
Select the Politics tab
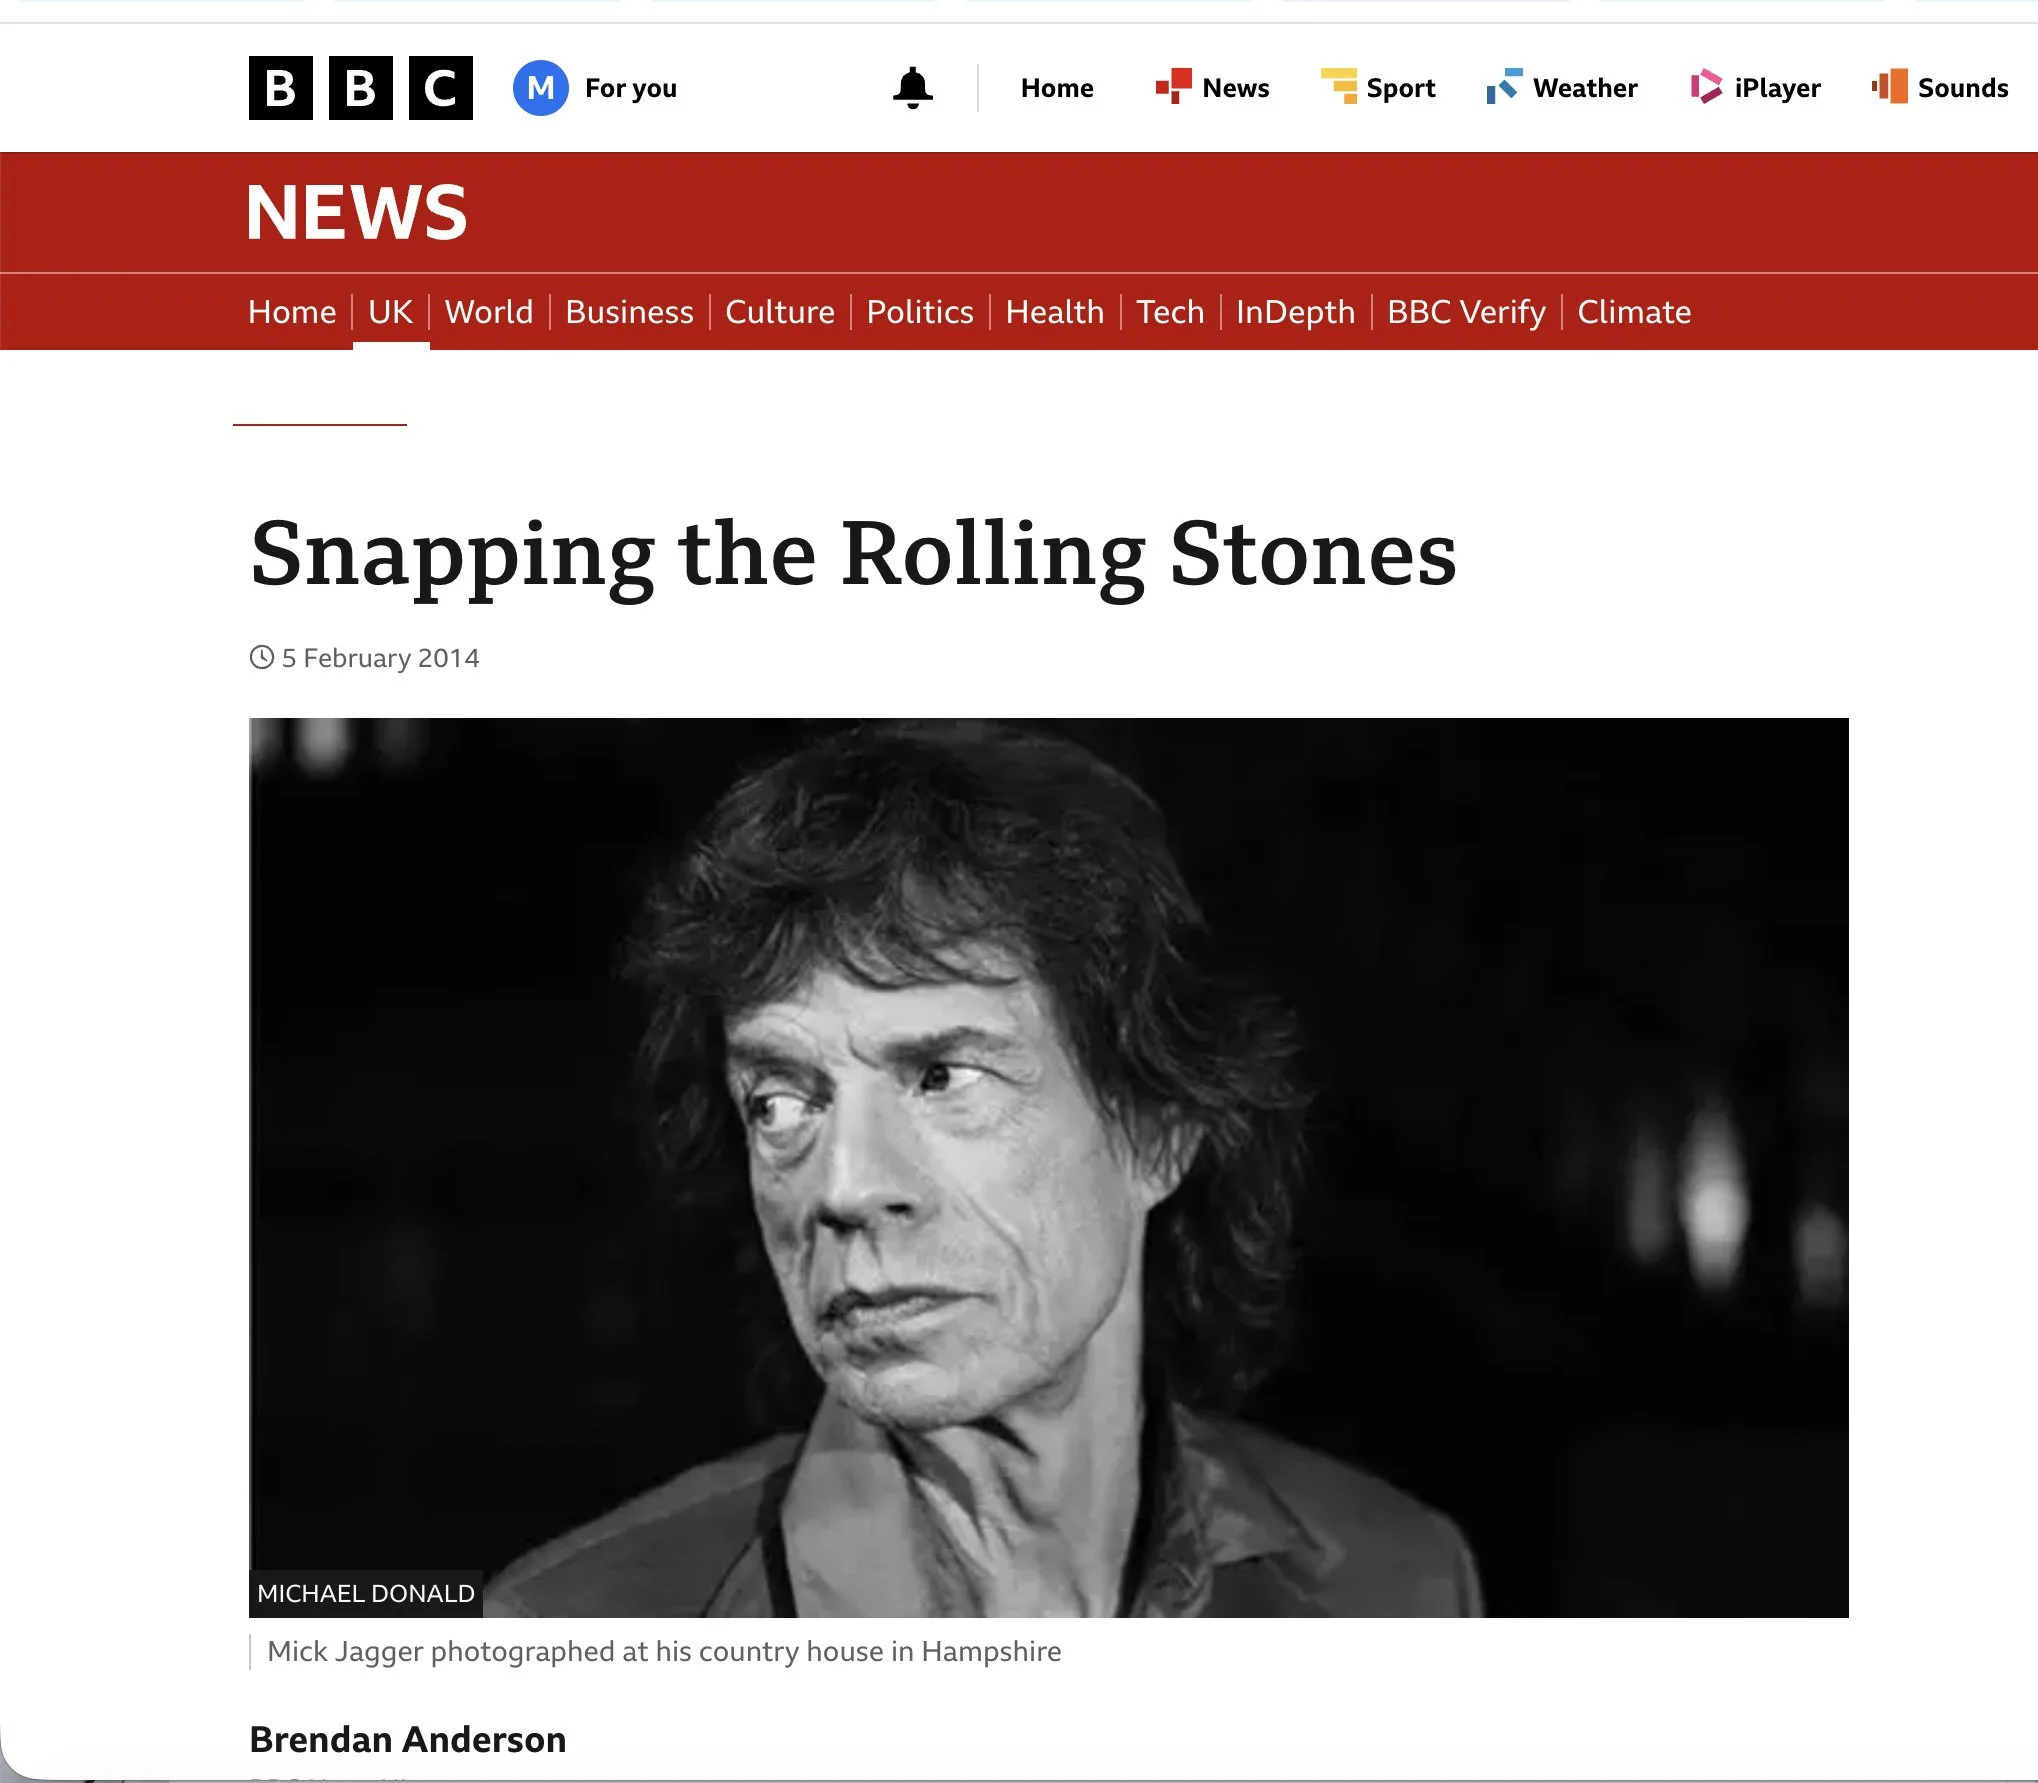pyautogui.click(x=920, y=312)
